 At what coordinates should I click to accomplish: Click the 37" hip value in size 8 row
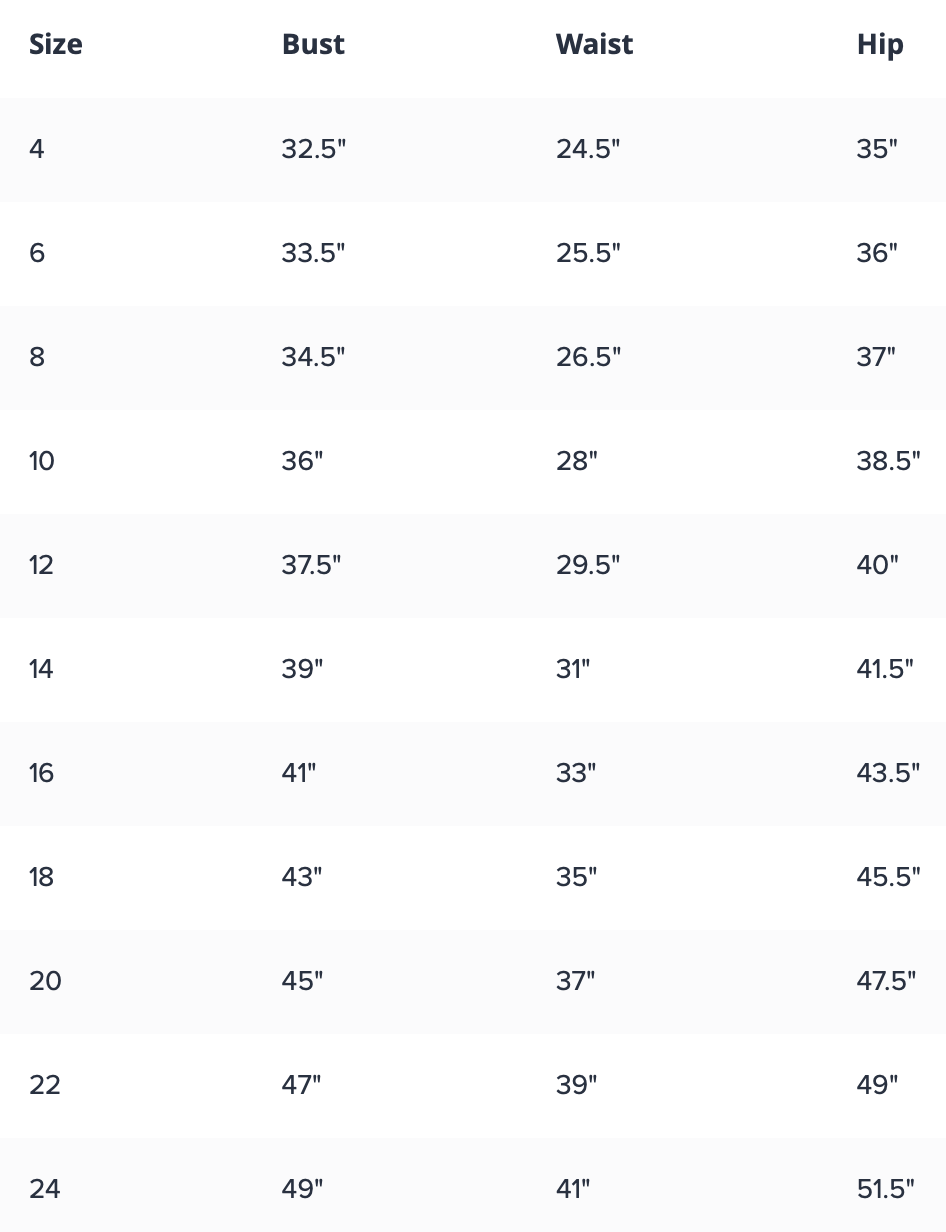coord(876,357)
